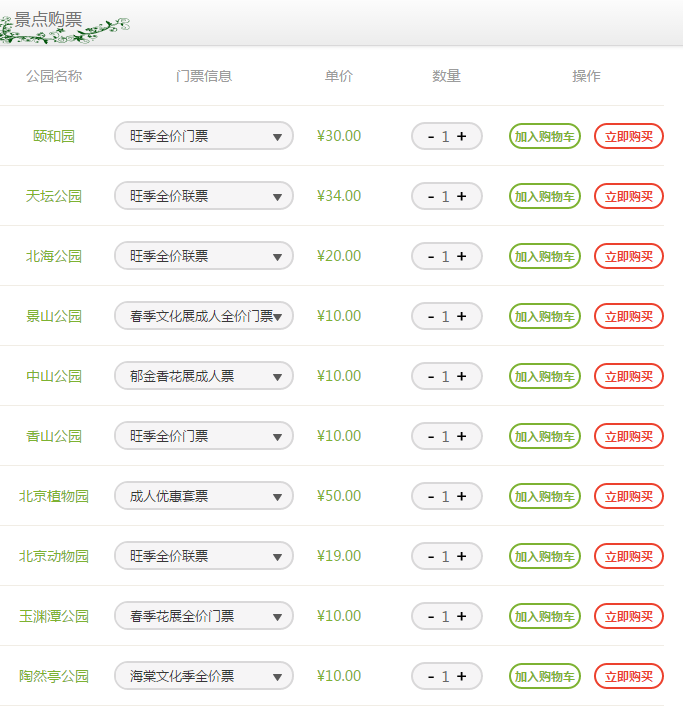
Task: Click 立即购买 for 香山公园
Action: pyautogui.click(x=629, y=436)
